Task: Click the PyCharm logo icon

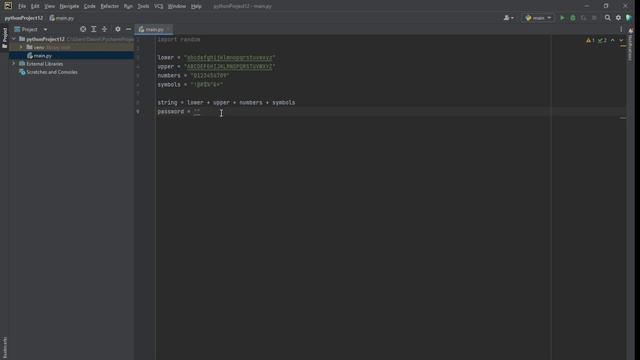Action: pyautogui.click(x=8, y=6)
